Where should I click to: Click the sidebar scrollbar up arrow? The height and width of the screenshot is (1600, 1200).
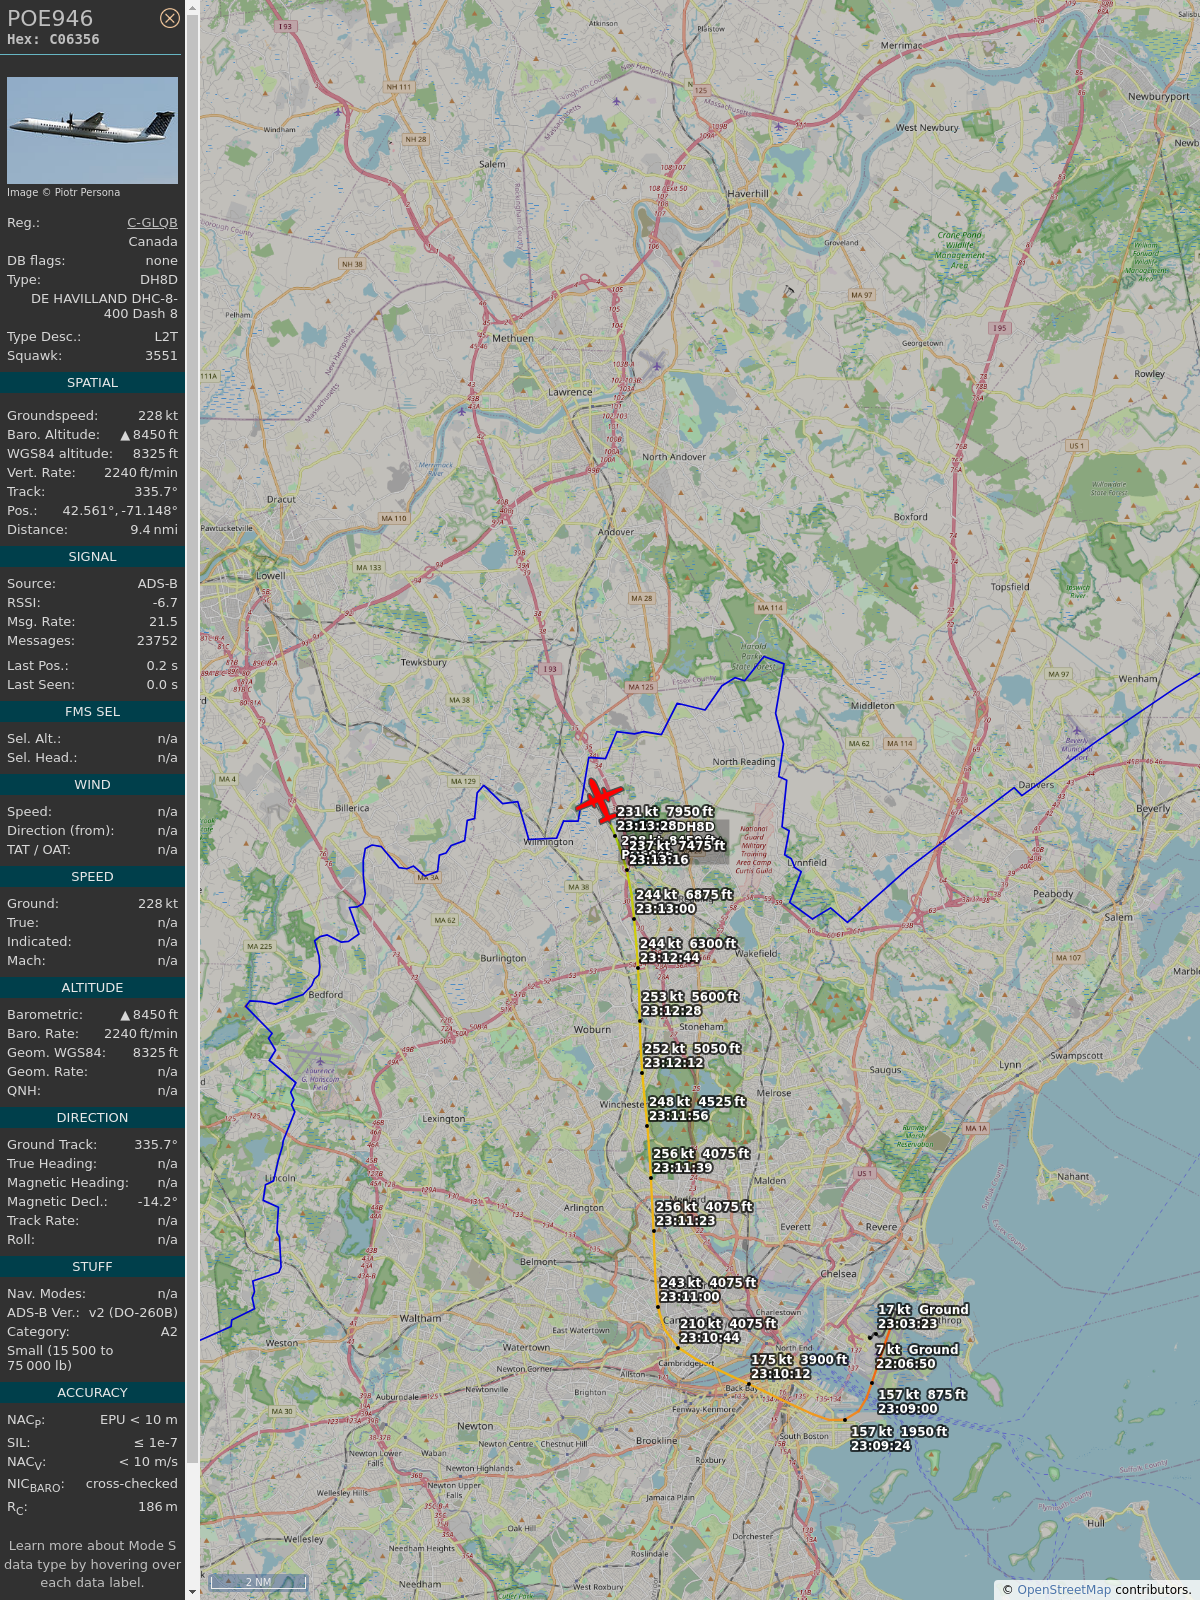(192, 8)
